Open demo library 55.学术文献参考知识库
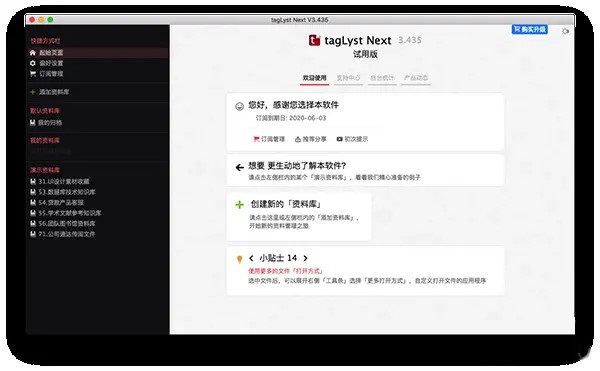The image size is (600, 371). coord(65,213)
